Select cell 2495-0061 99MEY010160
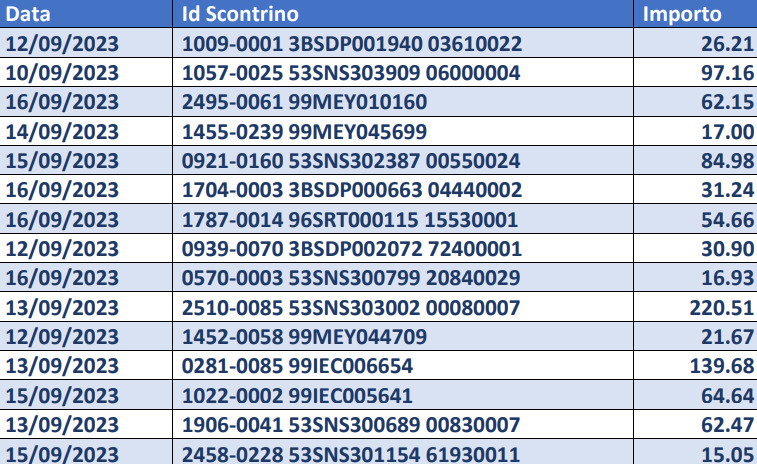This screenshot has height=464, width=757. [x=403, y=102]
